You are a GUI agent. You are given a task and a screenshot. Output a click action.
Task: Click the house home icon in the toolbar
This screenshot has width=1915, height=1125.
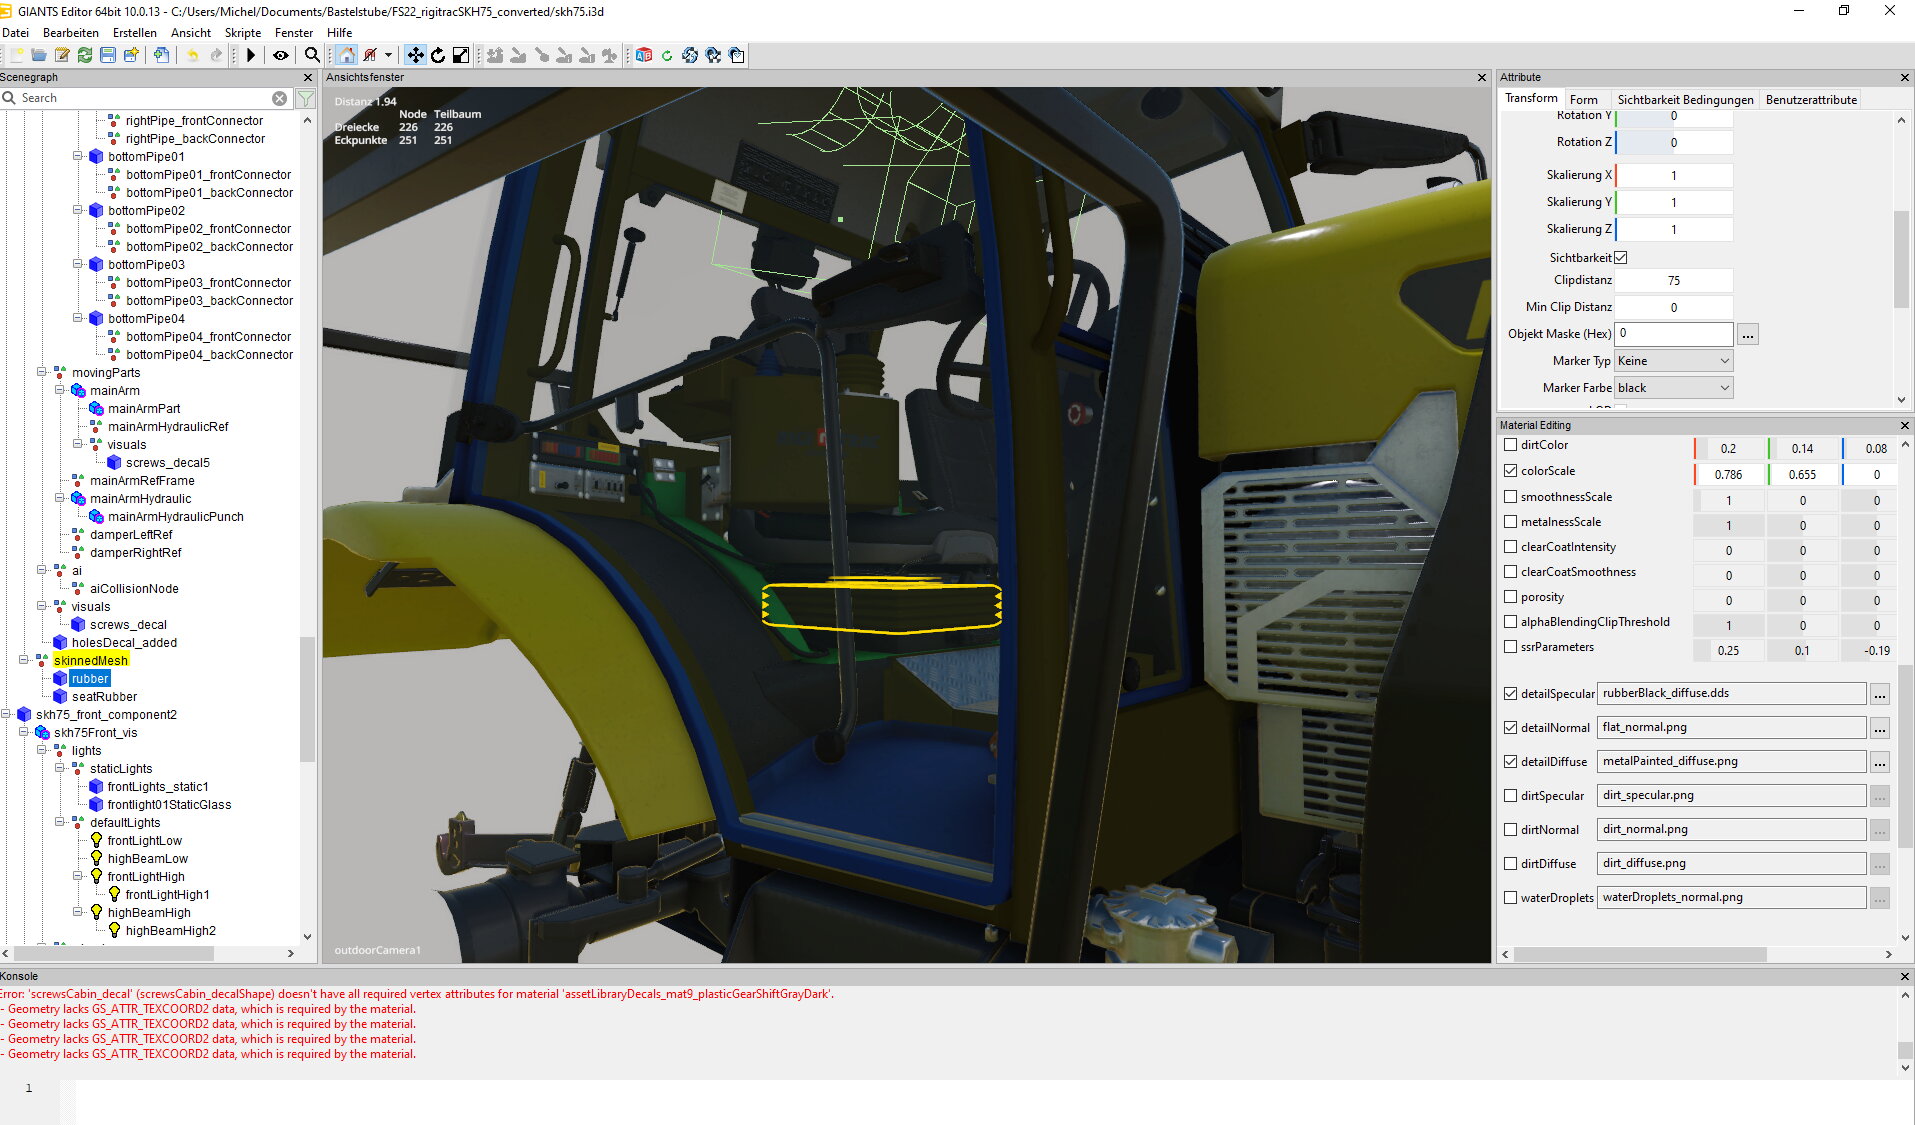coord(346,55)
